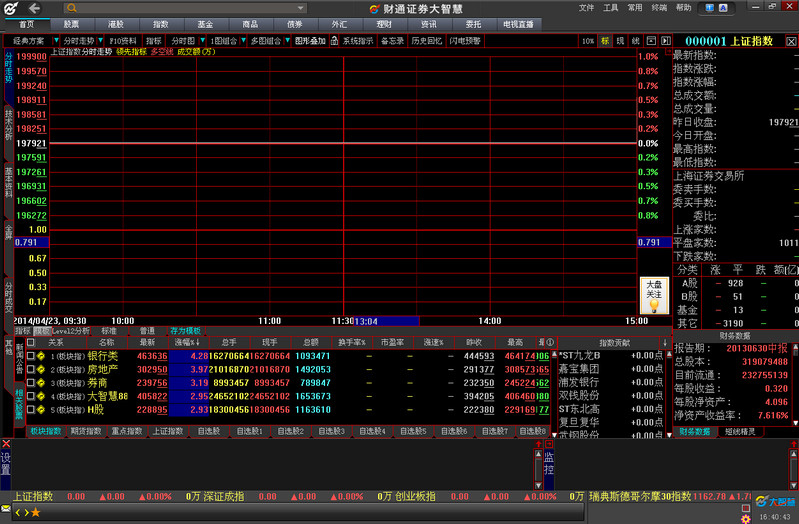Screen dimensions: 799x524
Task: Switch to the 基金 tab
Action: [205, 24]
